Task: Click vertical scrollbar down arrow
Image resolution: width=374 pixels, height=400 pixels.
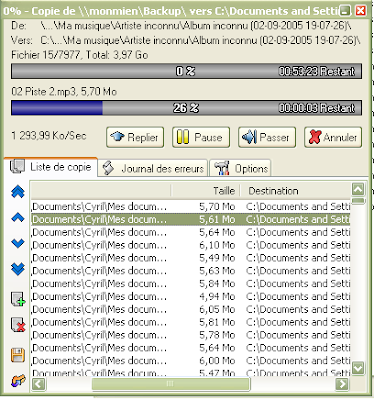Action: (x=358, y=368)
